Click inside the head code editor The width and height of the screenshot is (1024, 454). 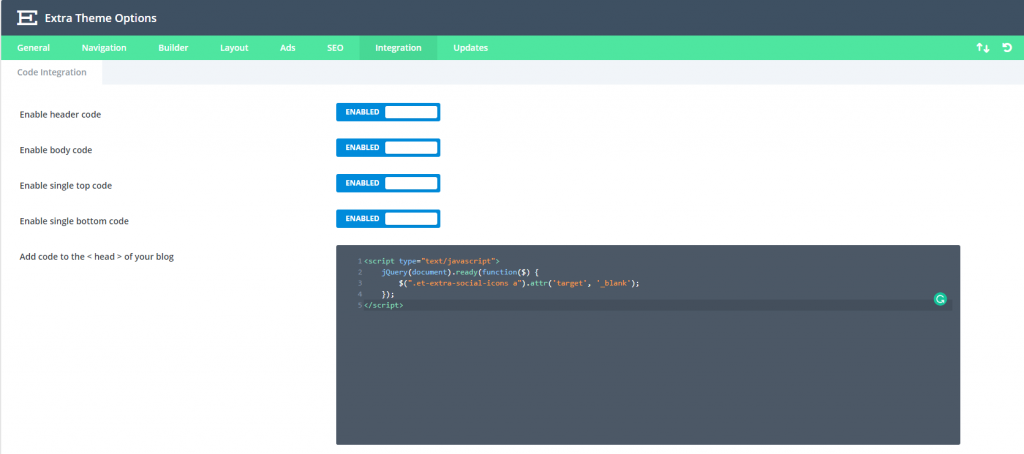[647, 380]
